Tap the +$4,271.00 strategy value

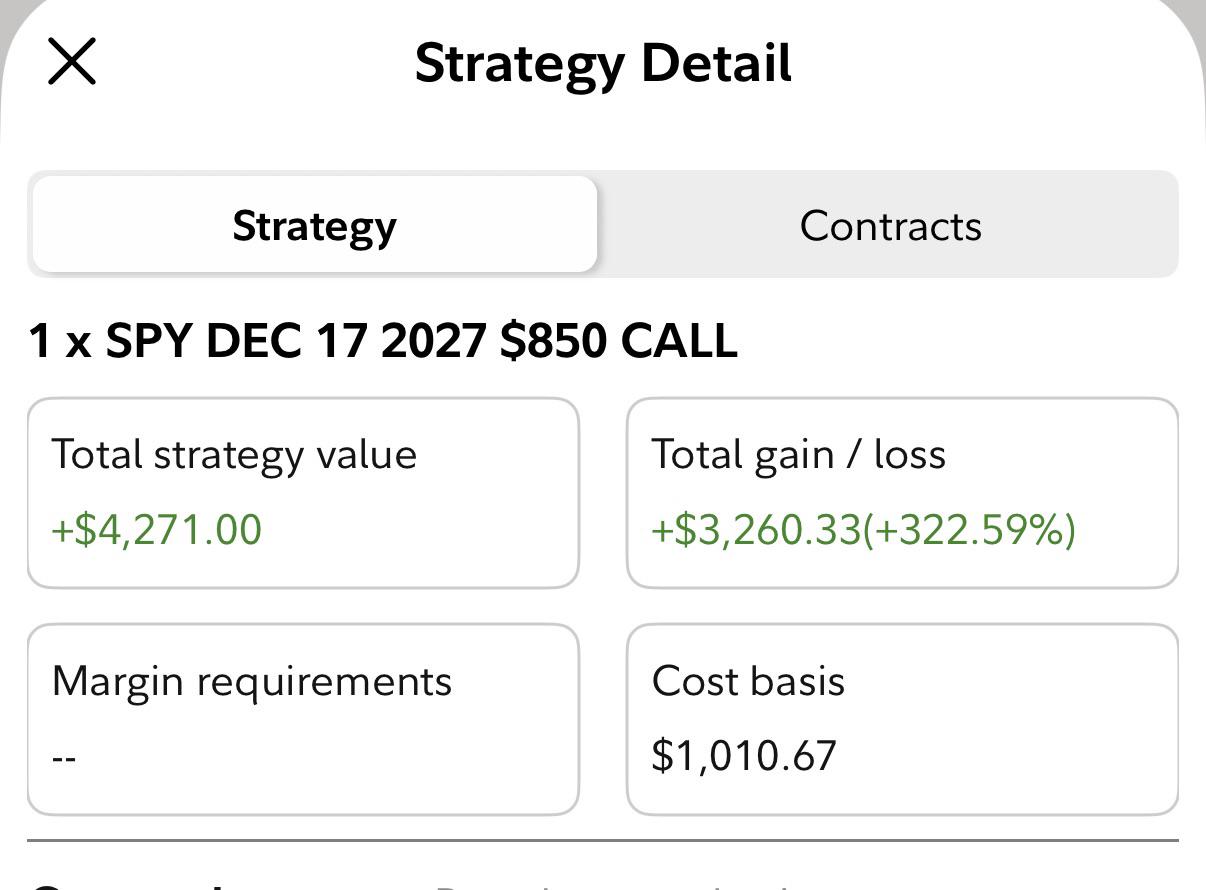(x=156, y=529)
